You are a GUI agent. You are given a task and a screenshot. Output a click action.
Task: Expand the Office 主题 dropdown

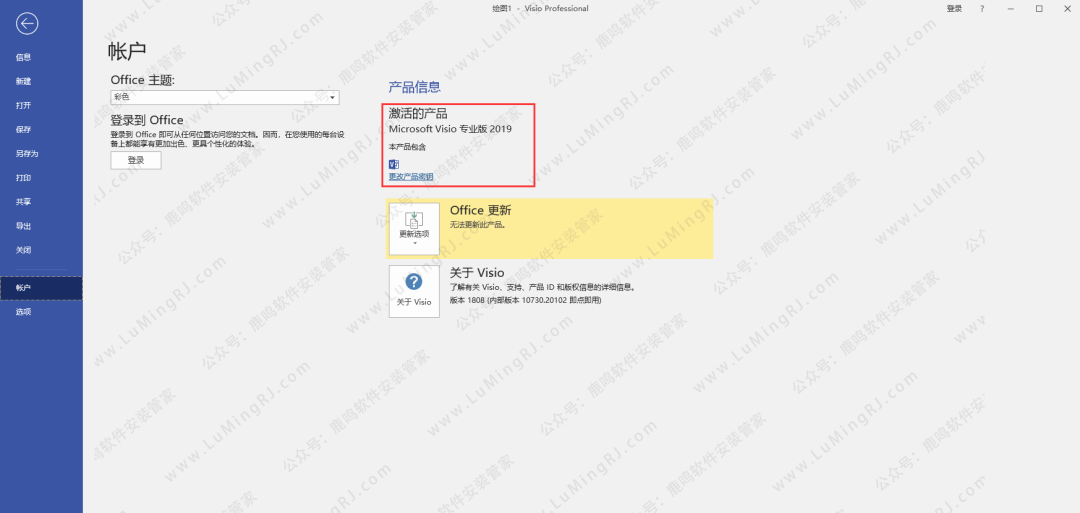click(225, 98)
